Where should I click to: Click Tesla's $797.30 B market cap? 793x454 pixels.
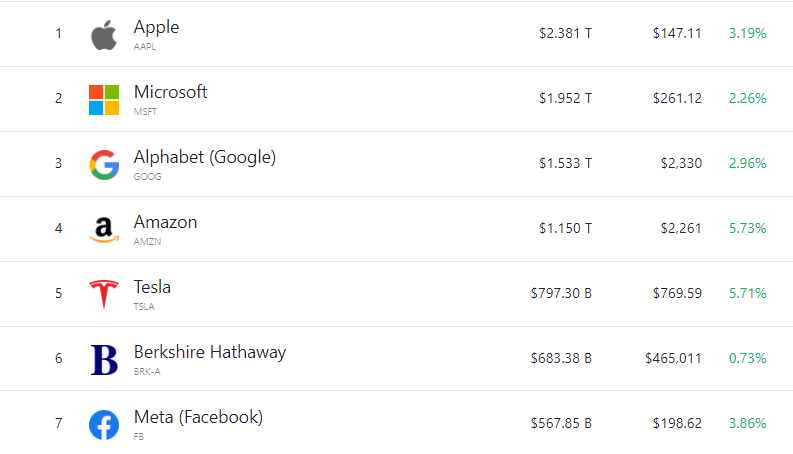pos(561,293)
